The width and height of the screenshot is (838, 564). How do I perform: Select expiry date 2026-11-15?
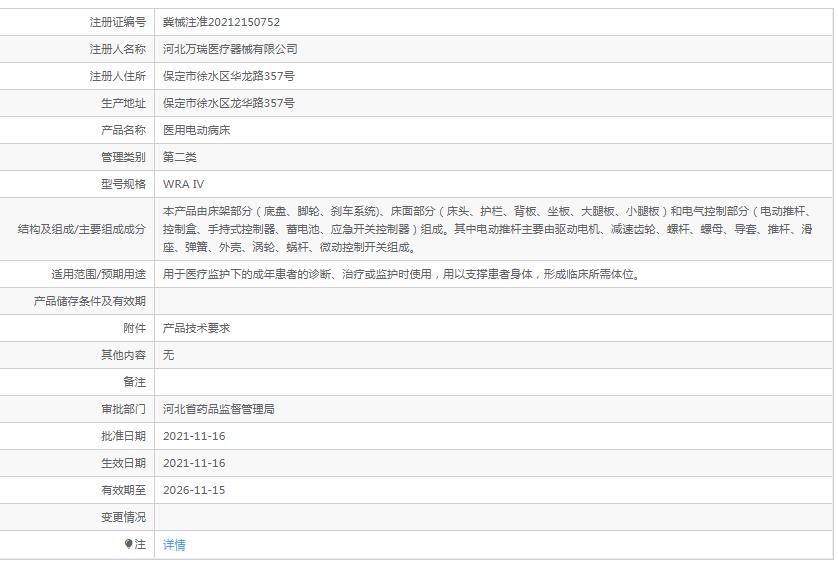194,490
